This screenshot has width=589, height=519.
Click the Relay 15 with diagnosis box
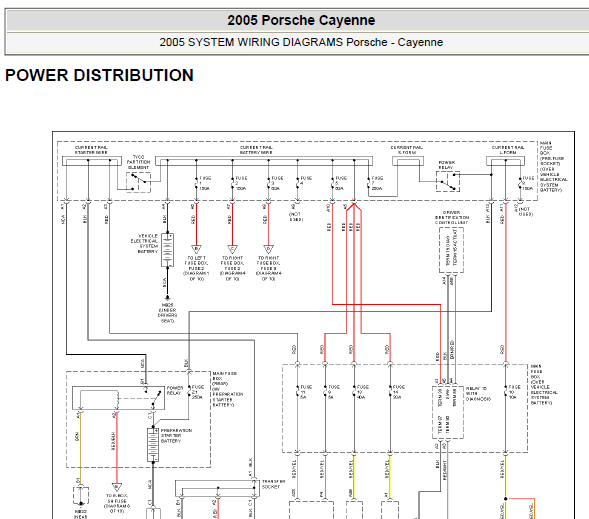point(448,412)
